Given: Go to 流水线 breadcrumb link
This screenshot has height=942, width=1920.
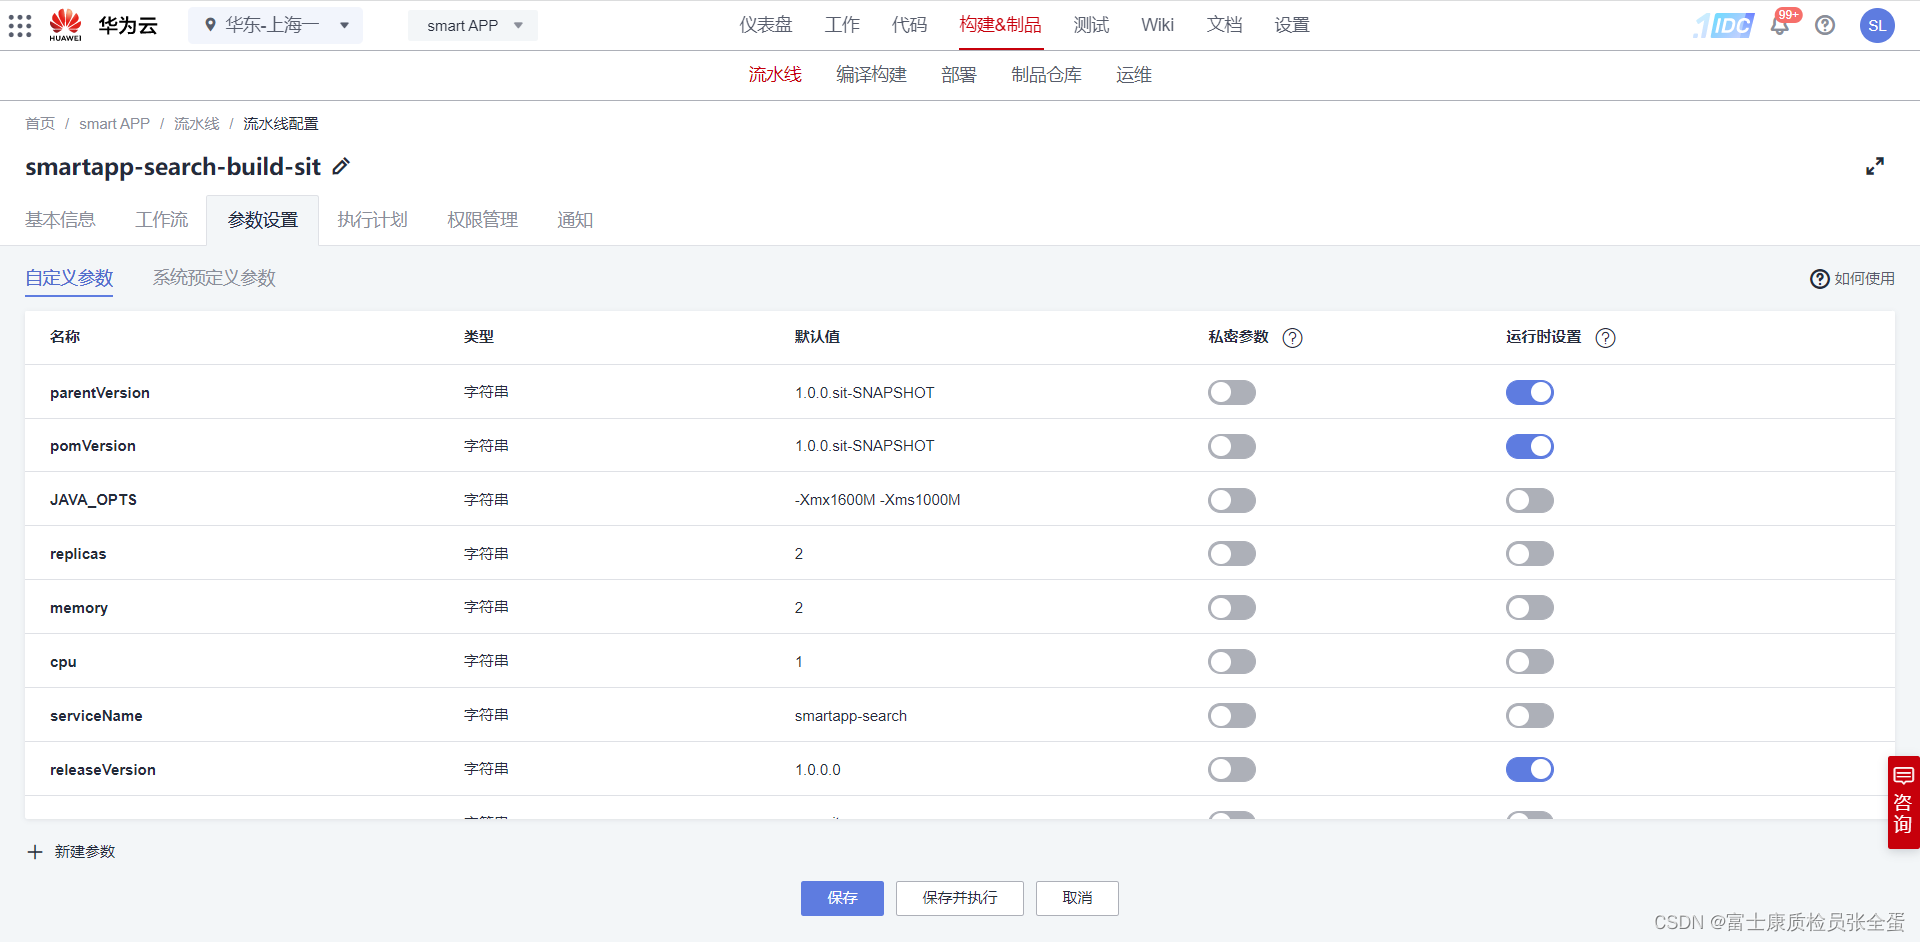Looking at the screenshot, I should pyautogui.click(x=196, y=124).
